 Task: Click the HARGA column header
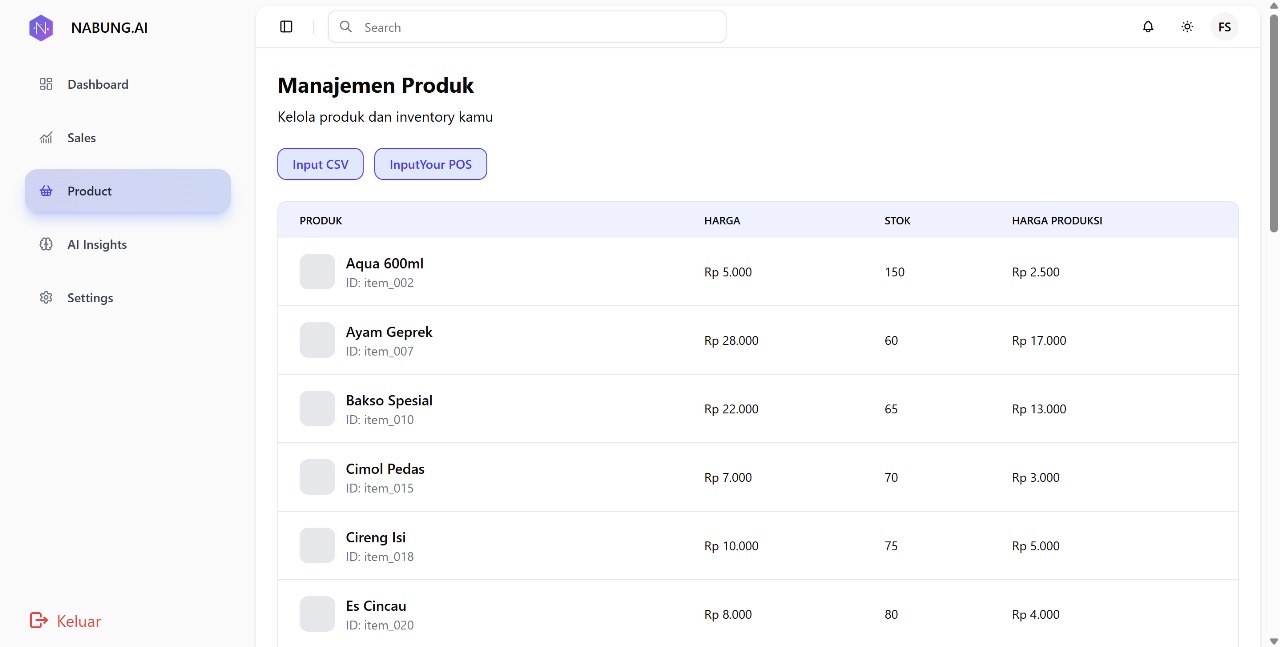[722, 220]
